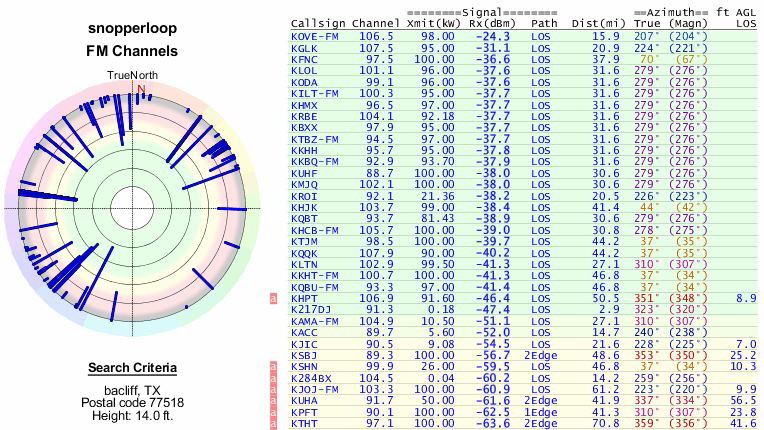
Task: Open the KILT-FM callsign link
Action: click(311, 93)
